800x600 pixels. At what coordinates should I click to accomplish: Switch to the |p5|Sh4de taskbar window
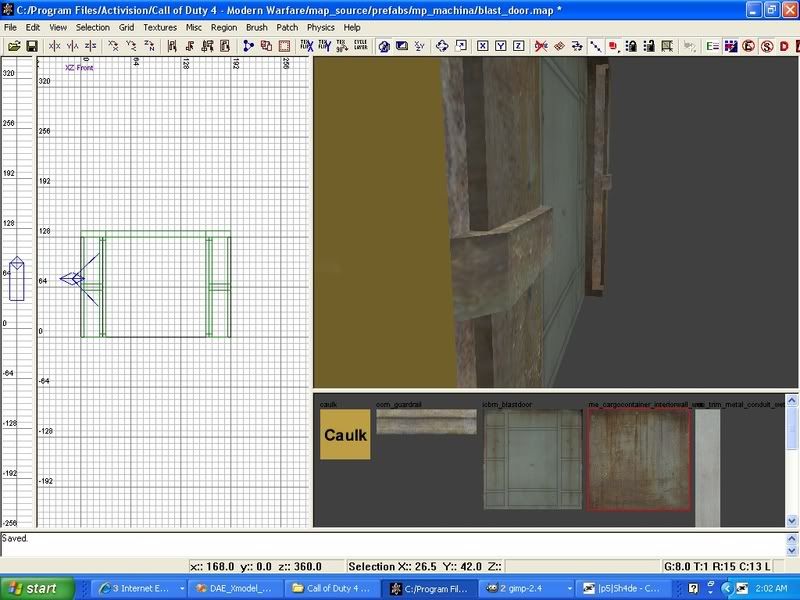coord(623,588)
